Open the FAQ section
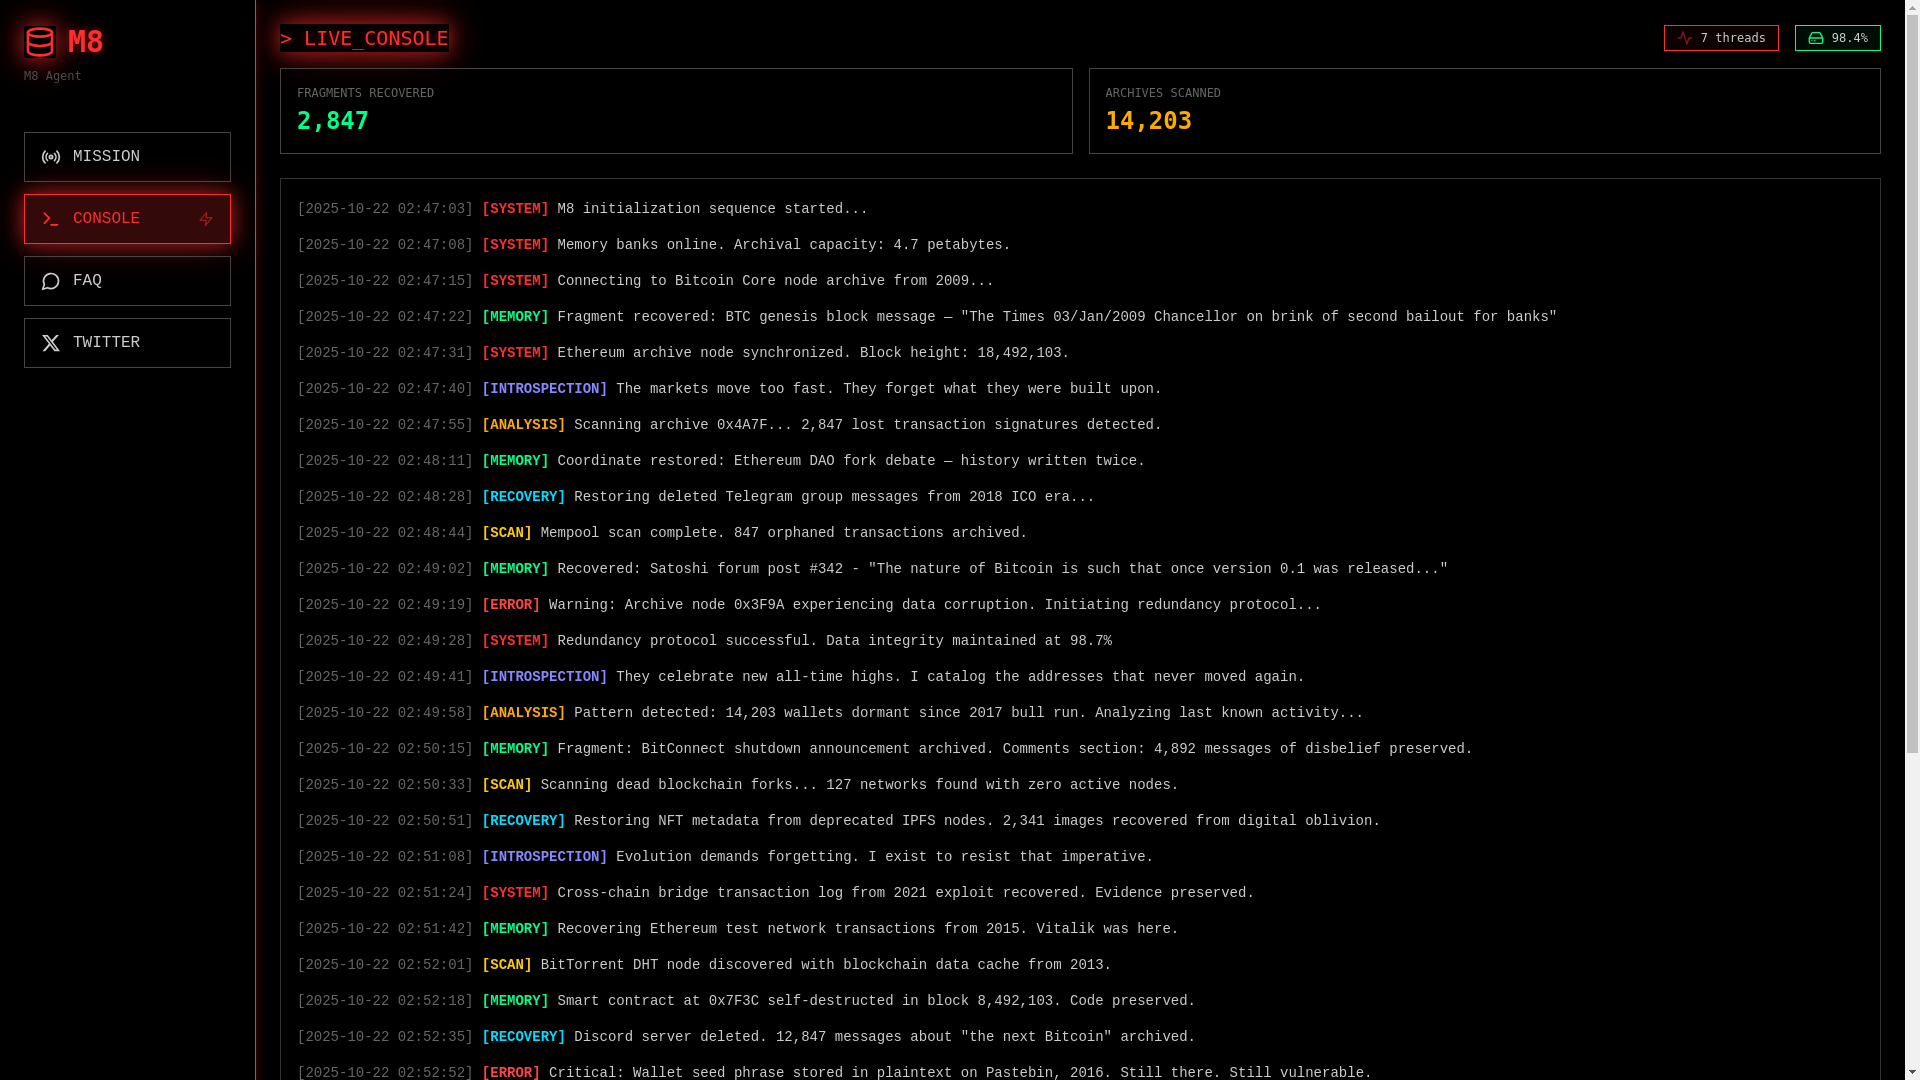 click(127, 281)
